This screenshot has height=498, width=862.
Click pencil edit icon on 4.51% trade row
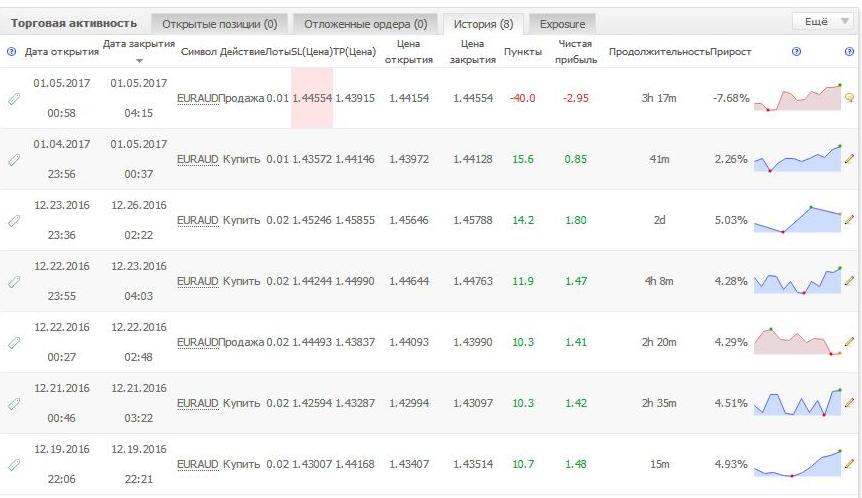pos(849,403)
